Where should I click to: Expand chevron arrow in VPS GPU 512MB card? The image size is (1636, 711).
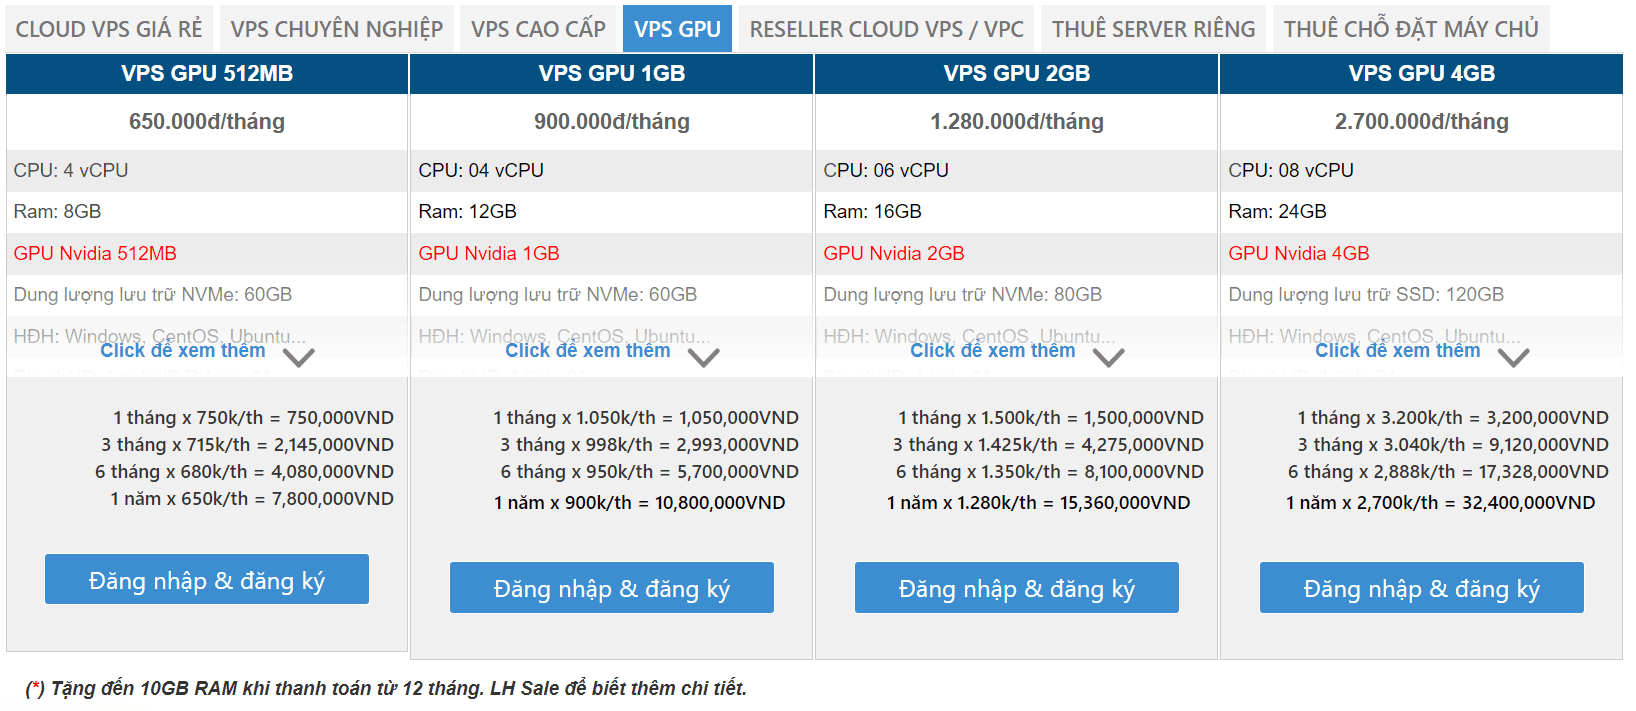(299, 357)
